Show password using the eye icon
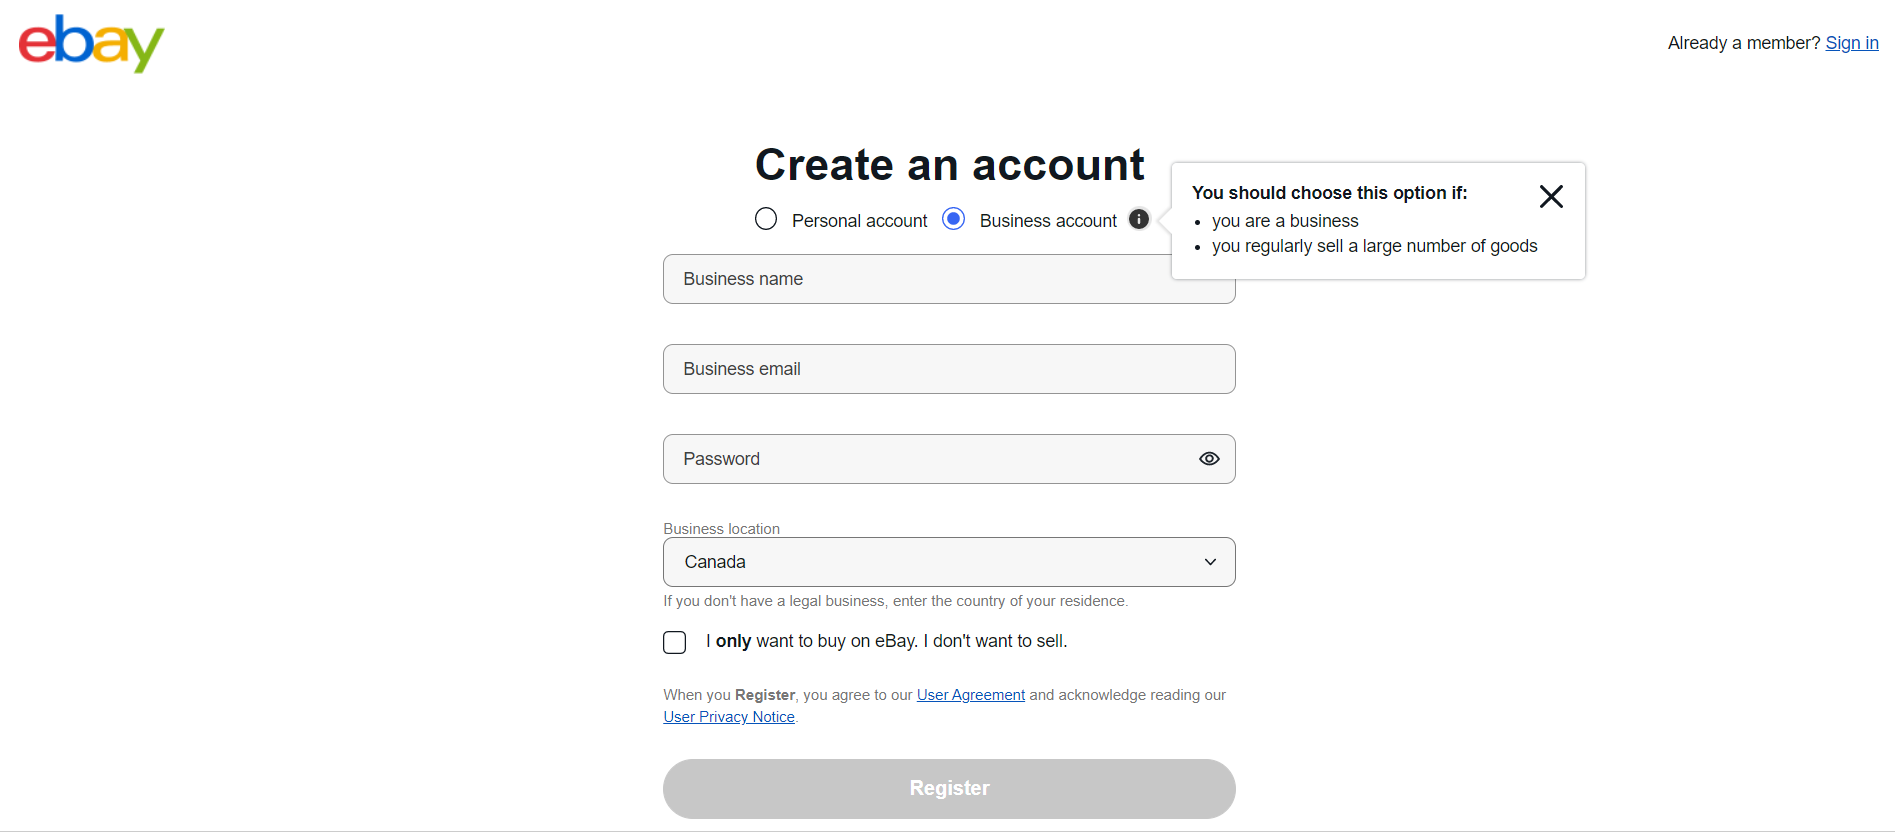This screenshot has width=1895, height=832. 1209,459
